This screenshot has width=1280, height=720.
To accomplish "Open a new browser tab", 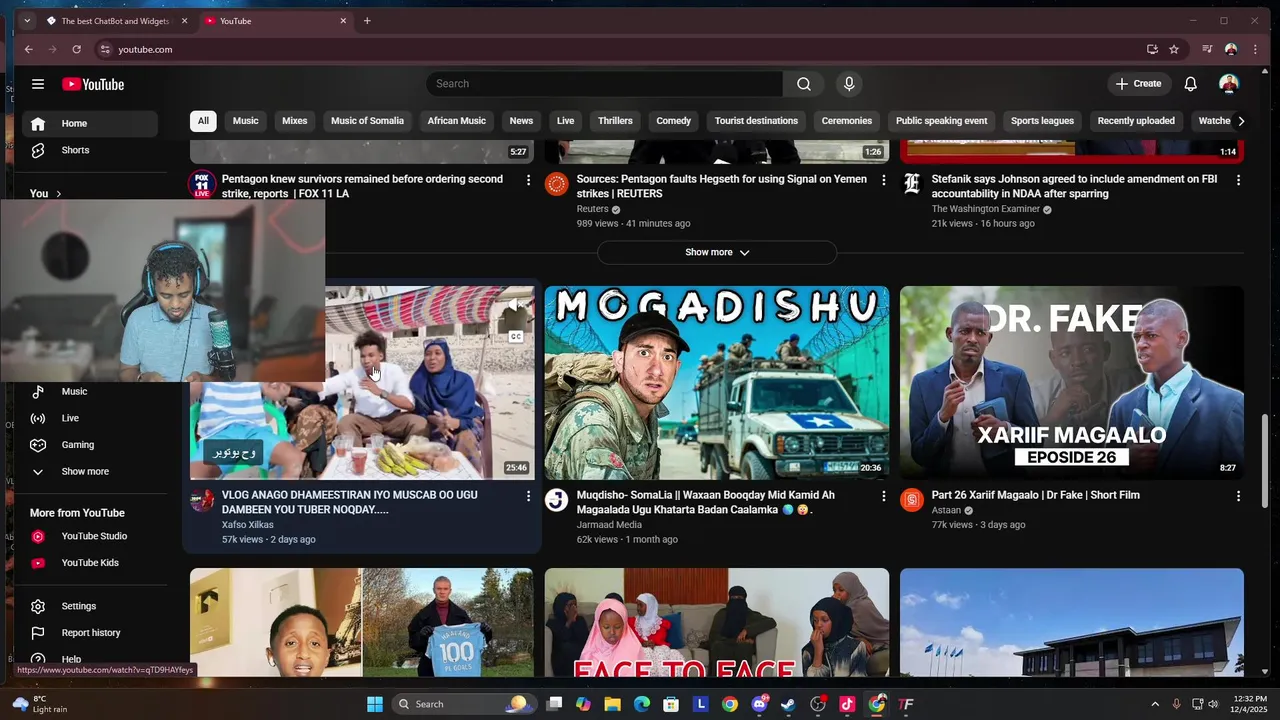I will 367,21.
